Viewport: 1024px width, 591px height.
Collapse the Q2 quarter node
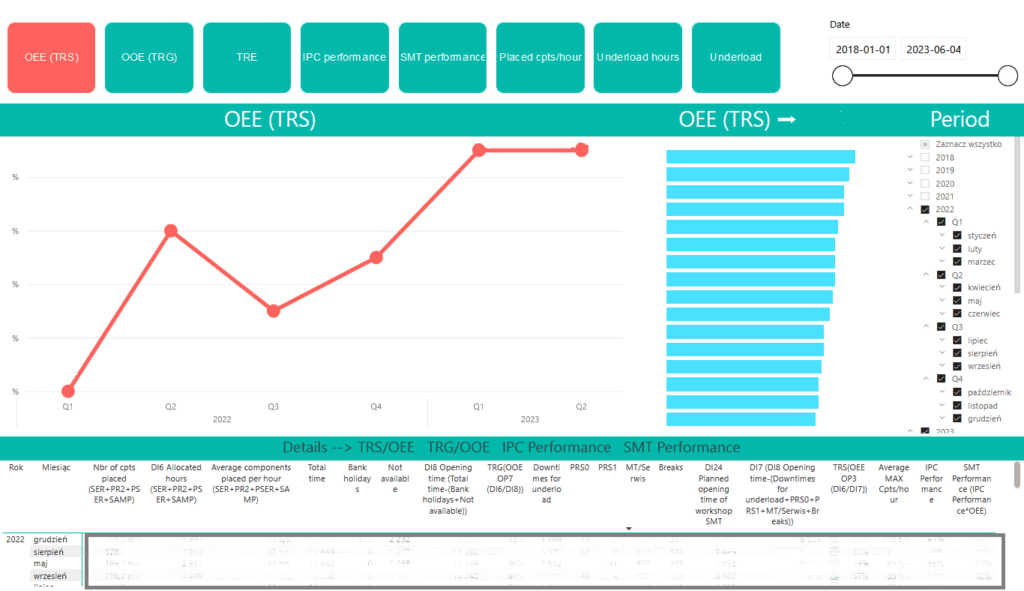926,274
